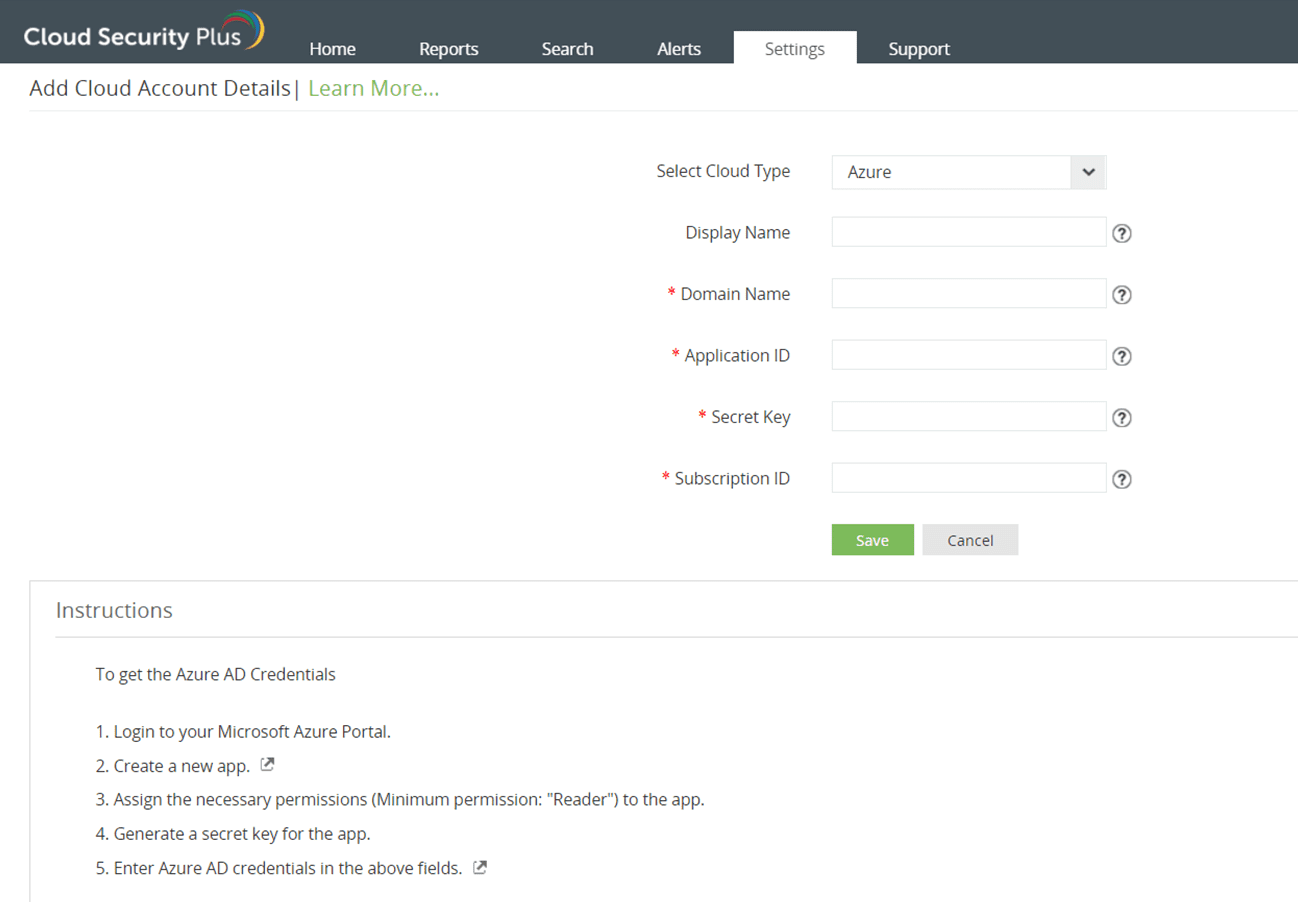Open the Alerts tab
The width and height of the screenshot is (1298, 902).
(679, 49)
